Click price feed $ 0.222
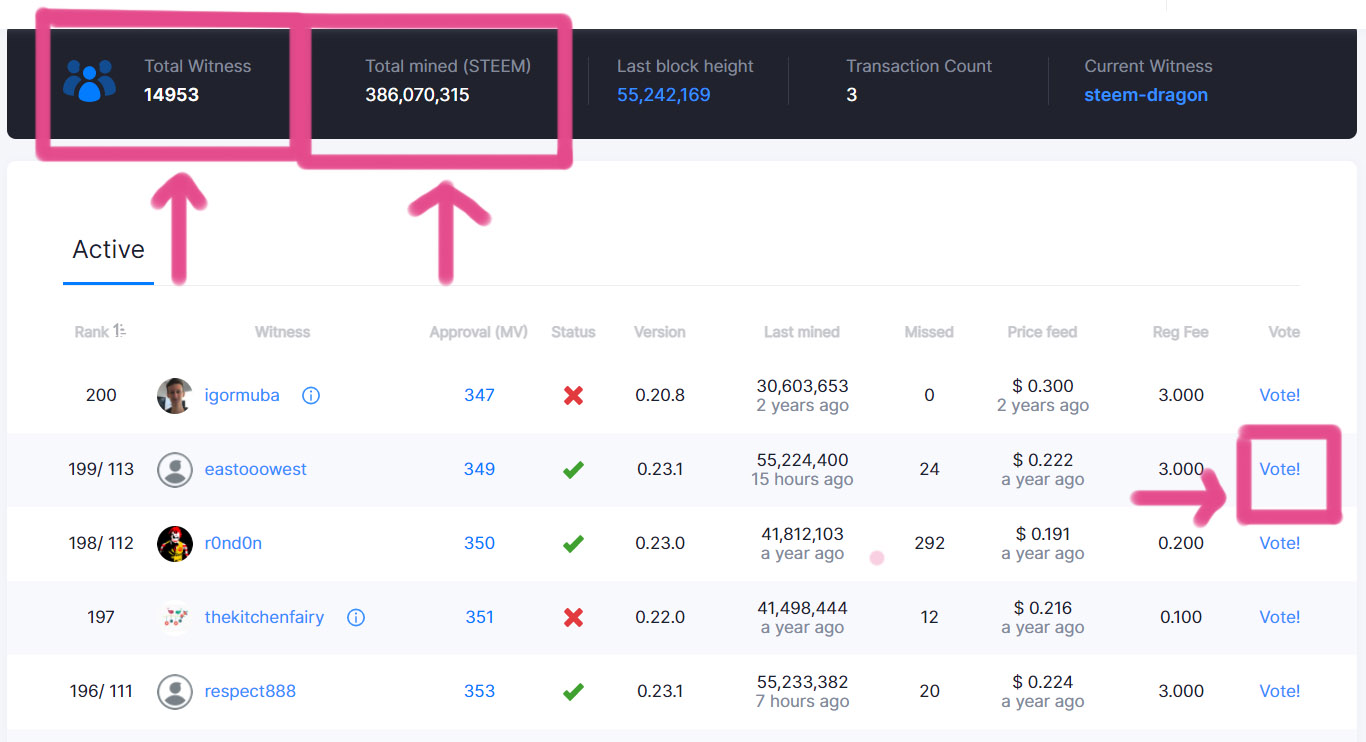The image size is (1366, 742). click(x=1043, y=460)
